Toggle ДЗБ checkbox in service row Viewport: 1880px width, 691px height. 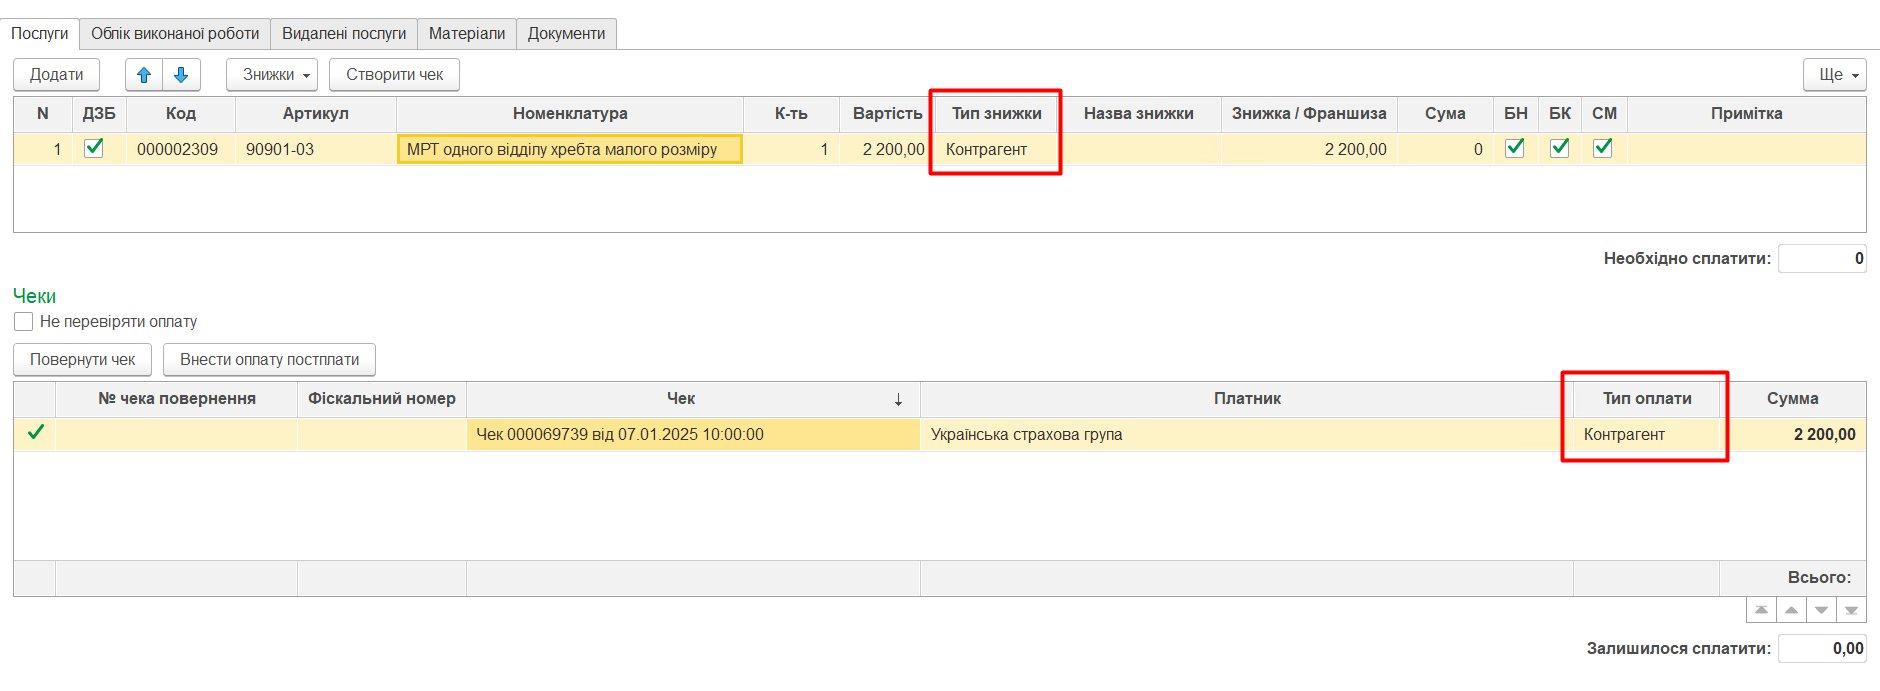tap(94, 148)
